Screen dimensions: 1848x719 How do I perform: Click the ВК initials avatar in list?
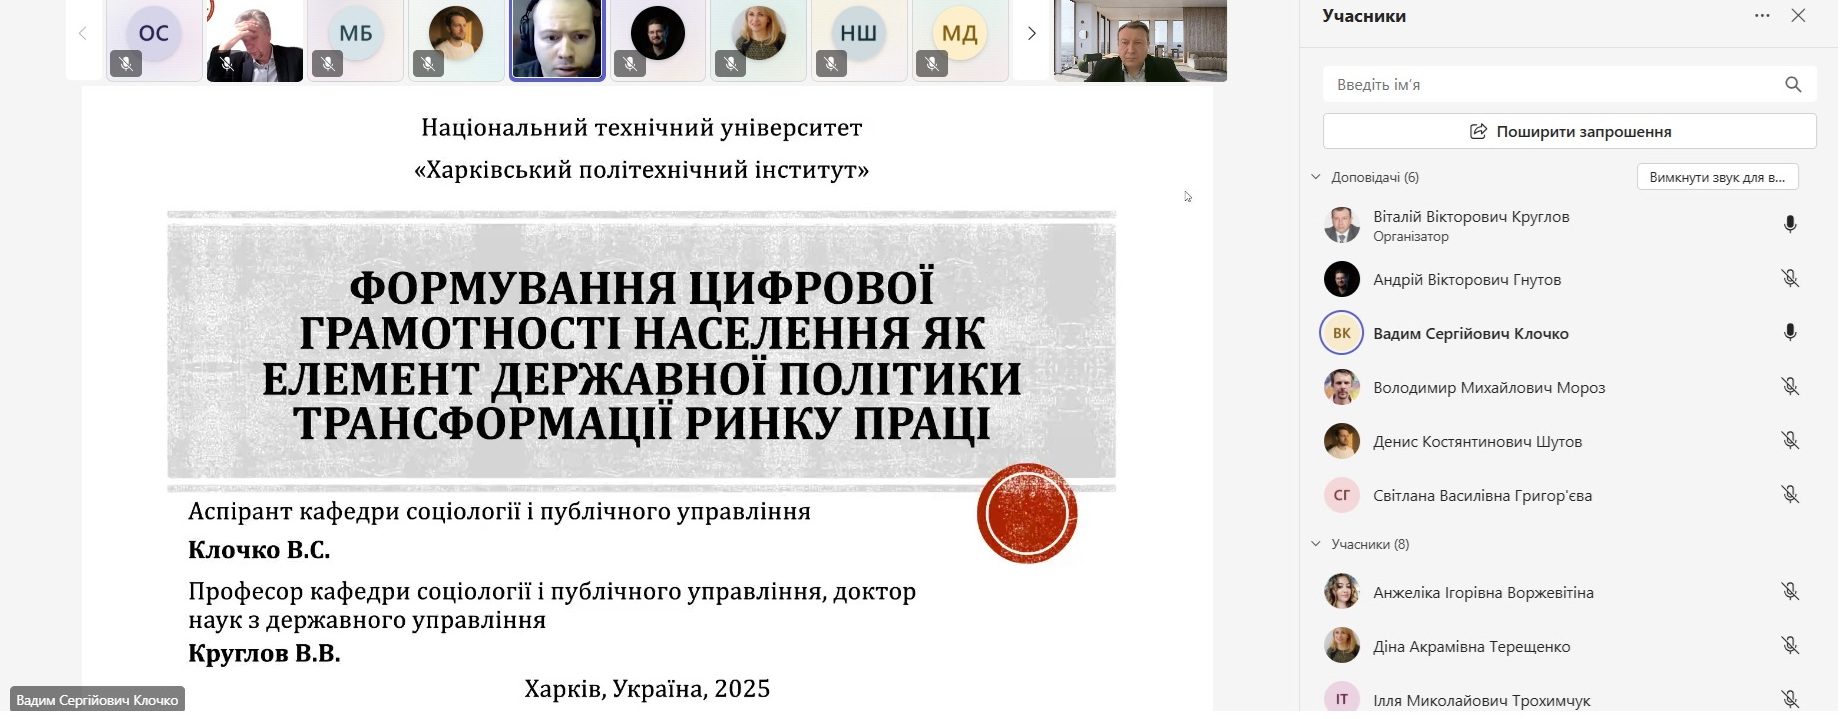1342,333
